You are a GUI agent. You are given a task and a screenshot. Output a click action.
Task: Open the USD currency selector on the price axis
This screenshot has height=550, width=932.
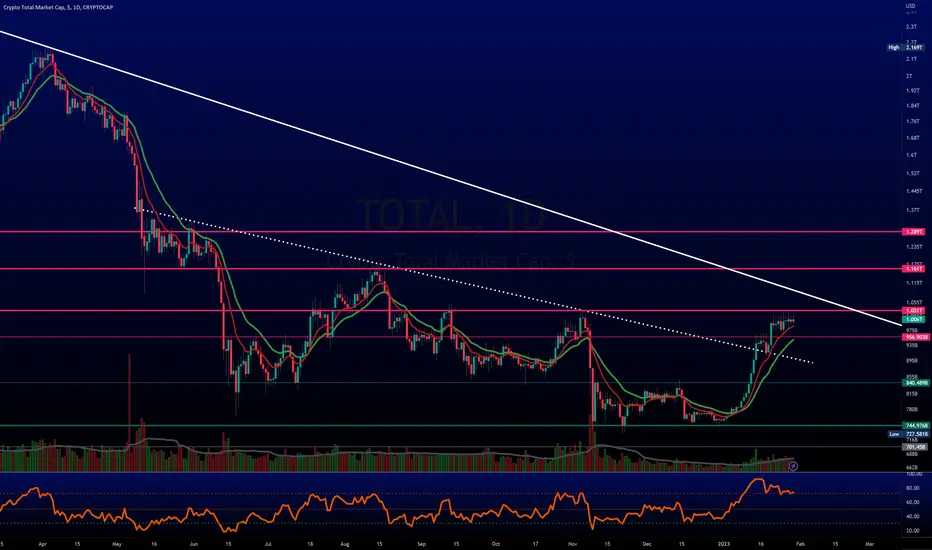(x=910, y=6)
